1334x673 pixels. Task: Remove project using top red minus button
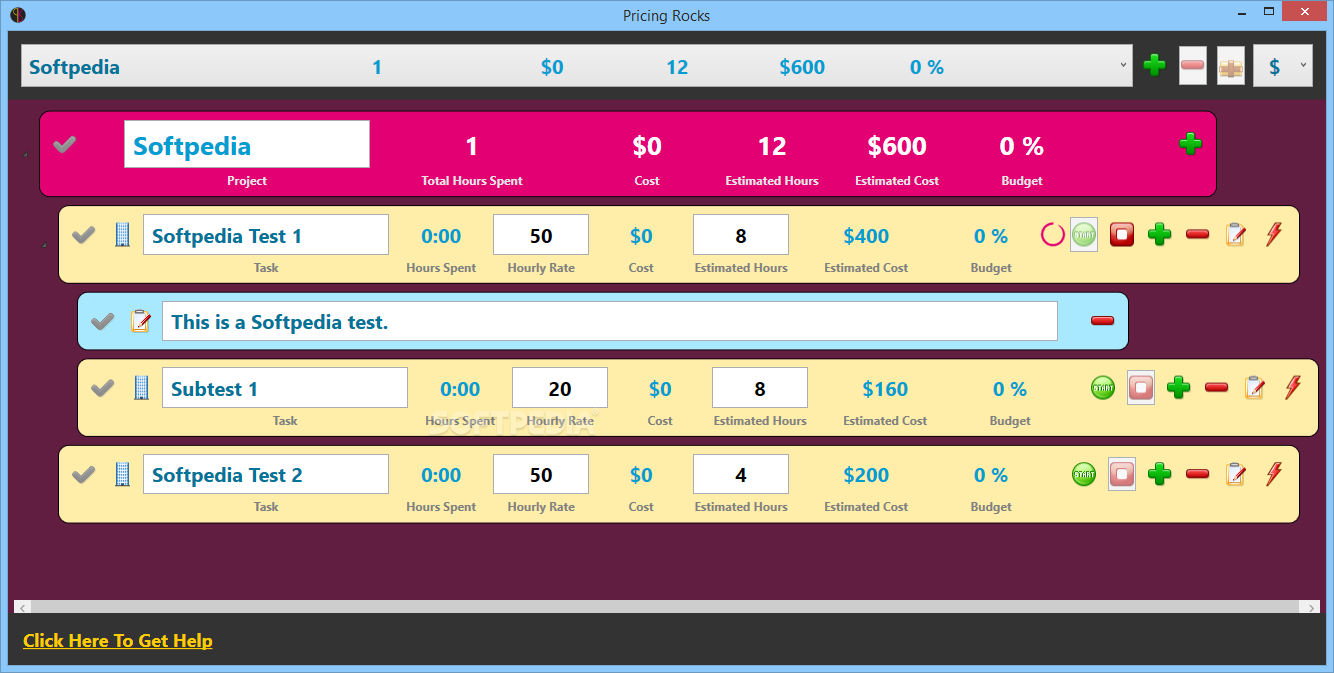click(x=1193, y=66)
